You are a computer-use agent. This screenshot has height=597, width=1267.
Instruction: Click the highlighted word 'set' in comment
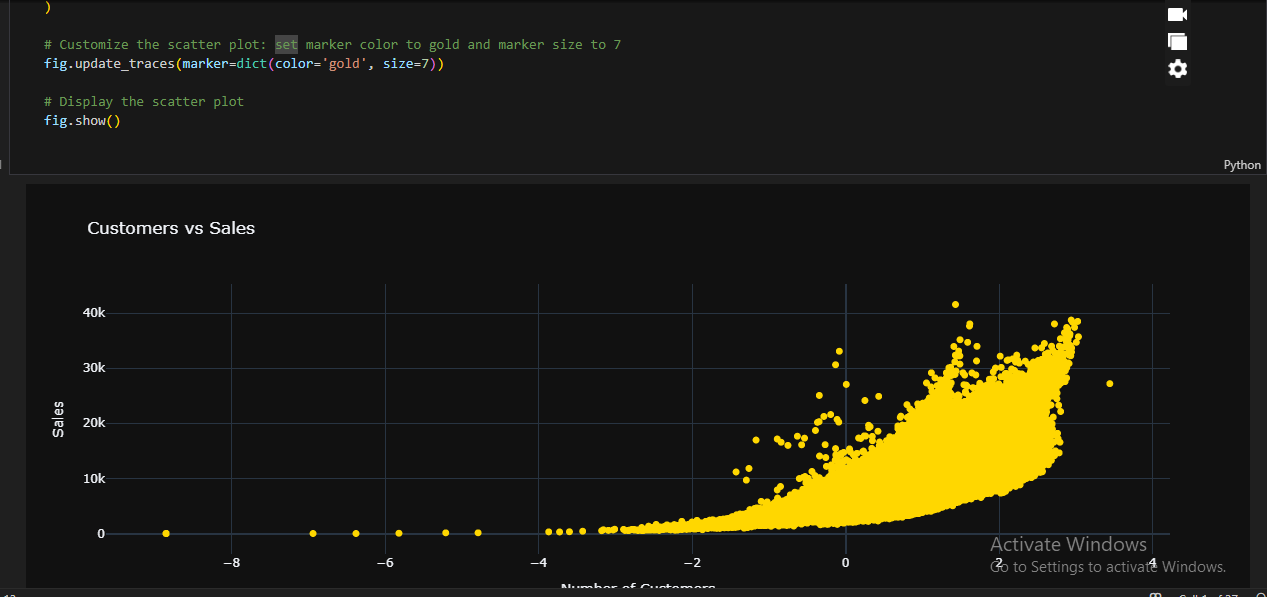coord(287,45)
